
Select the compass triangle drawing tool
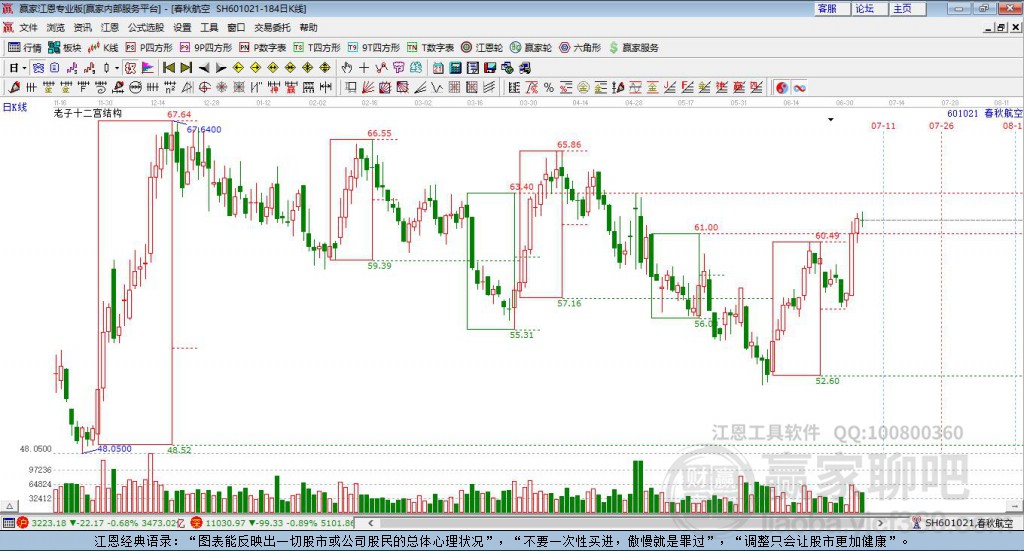pyautogui.click(x=187, y=87)
